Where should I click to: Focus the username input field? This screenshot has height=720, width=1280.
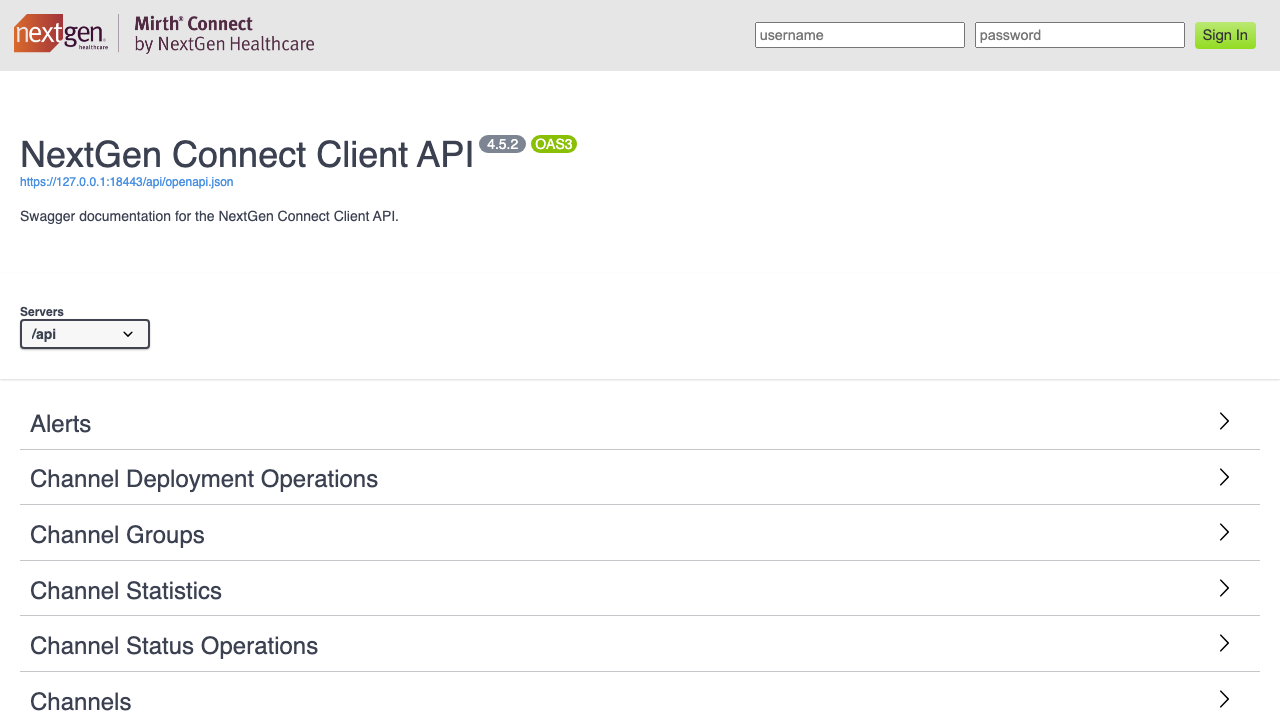tap(860, 35)
